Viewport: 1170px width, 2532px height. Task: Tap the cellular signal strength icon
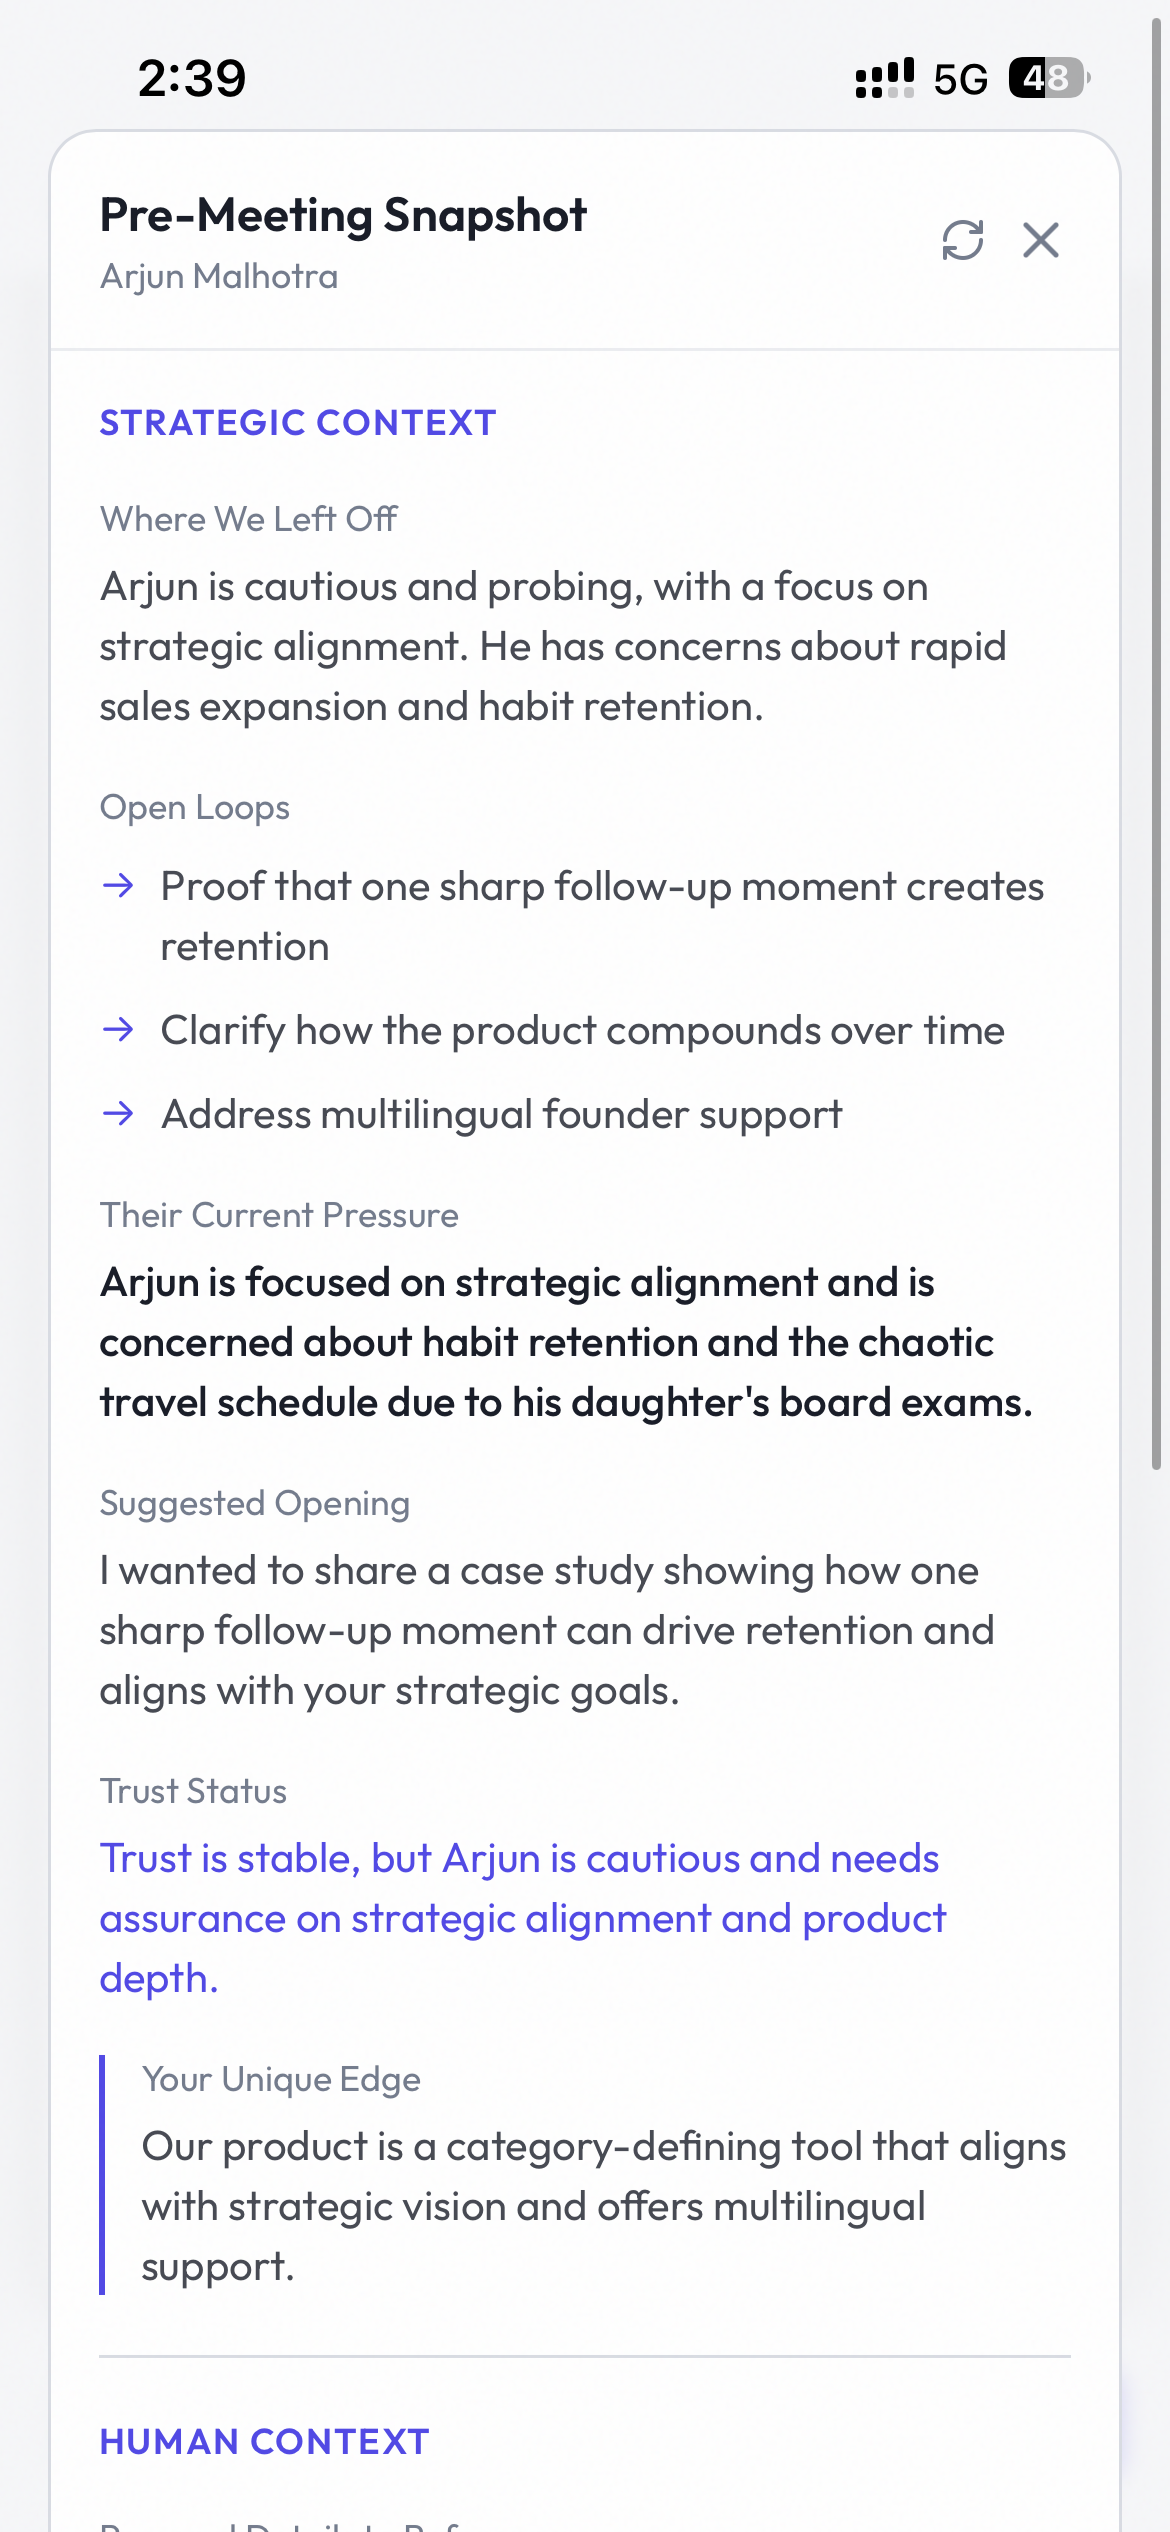click(x=884, y=78)
